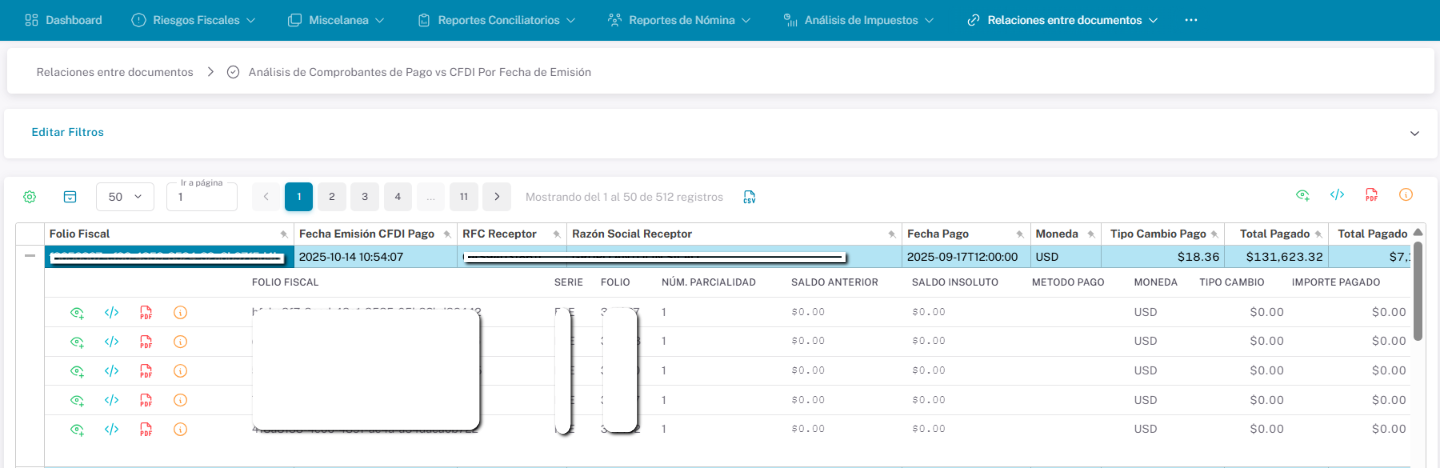Expand the Editar Filtros panel chevron
1440x468 pixels.
pyautogui.click(x=1414, y=133)
